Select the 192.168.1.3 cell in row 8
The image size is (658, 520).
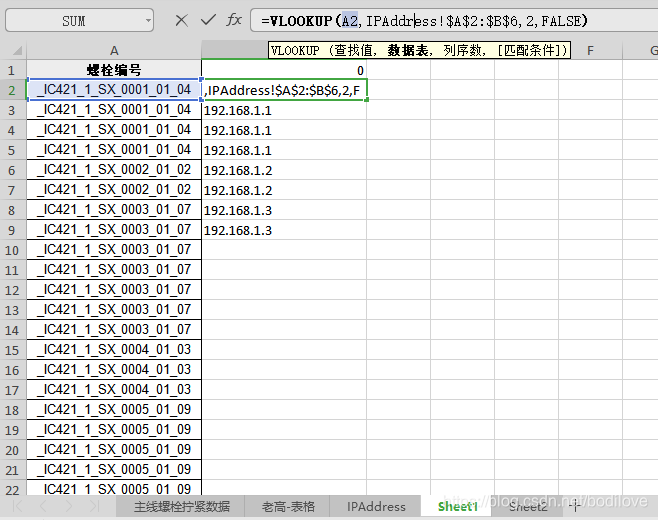tap(284, 210)
